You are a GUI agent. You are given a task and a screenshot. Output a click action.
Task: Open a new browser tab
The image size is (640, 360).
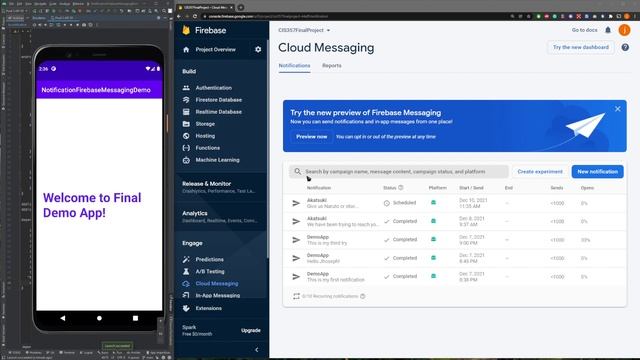click(x=241, y=7)
